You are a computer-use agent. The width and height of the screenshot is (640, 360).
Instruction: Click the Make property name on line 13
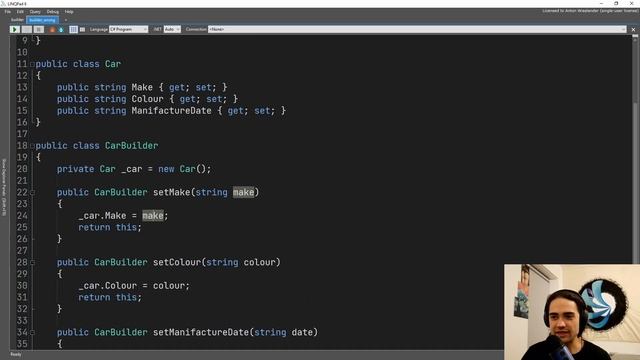click(142, 87)
